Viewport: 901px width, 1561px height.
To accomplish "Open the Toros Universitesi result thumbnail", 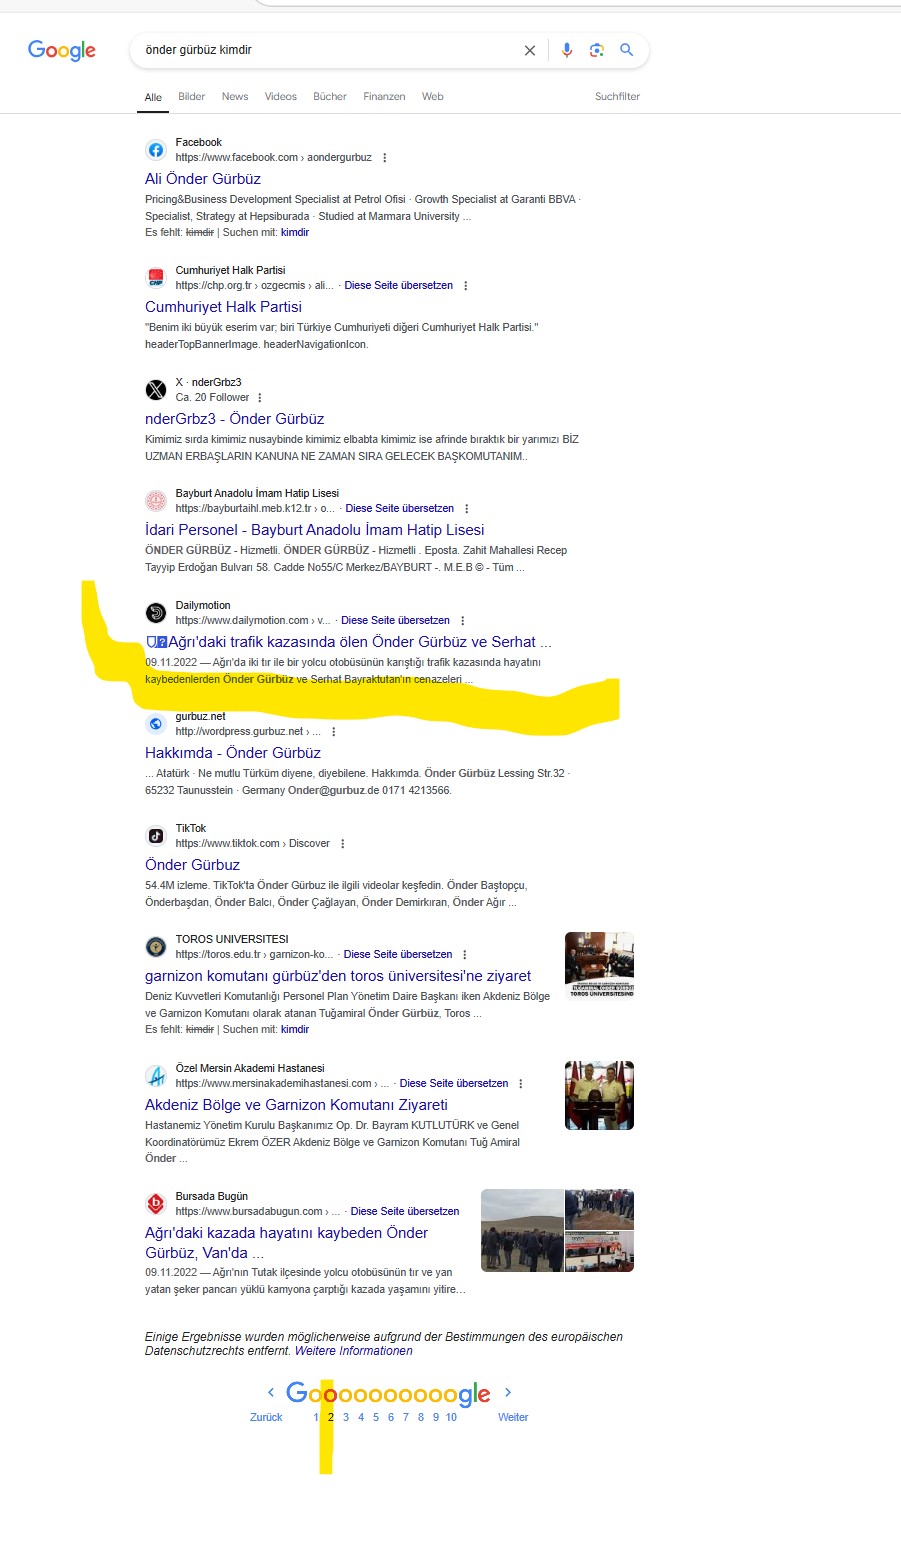I will click(599, 965).
